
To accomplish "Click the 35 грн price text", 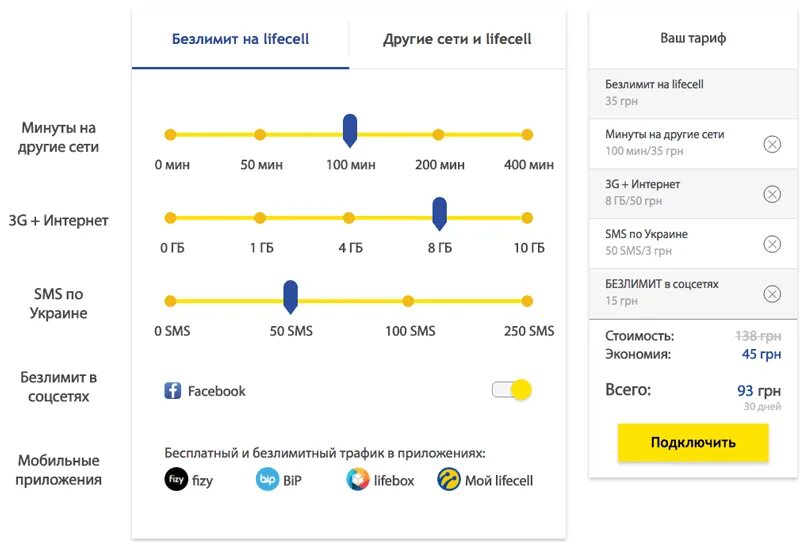I will 621,101.
